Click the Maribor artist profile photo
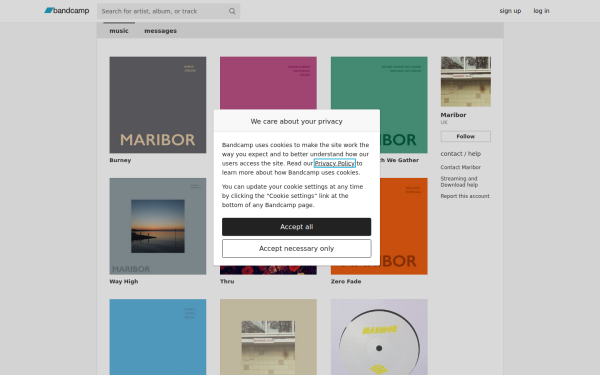This screenshot has width=600, height=375. tap(466, 82)
